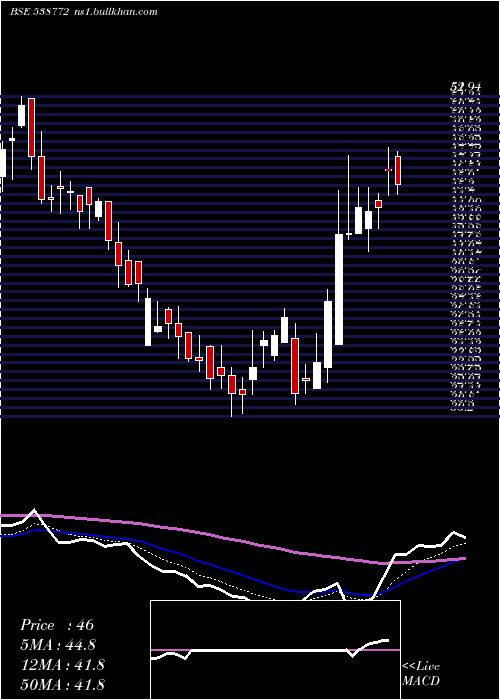This screenshot has width=500, height=700.
Task: Click the 'Price : 46' label
Action: [57, 625]
